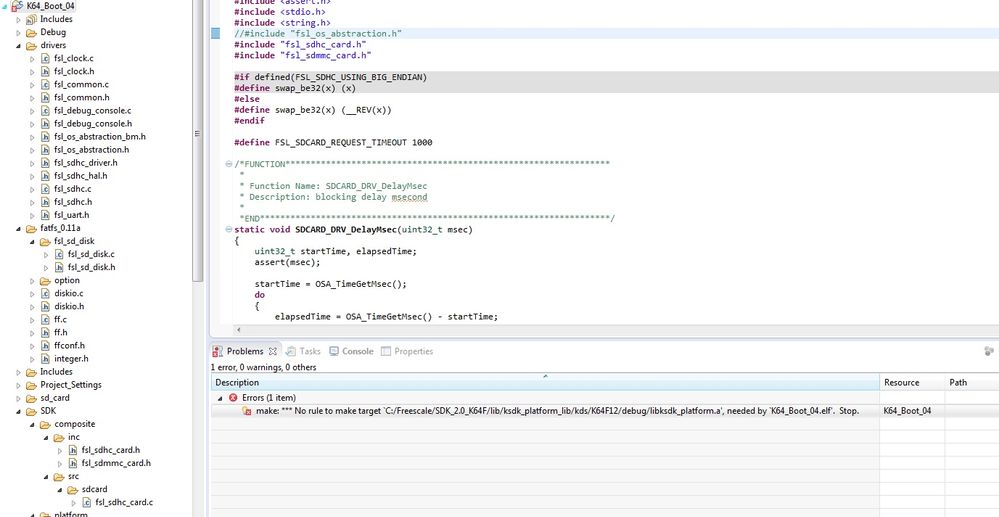Click the red error icon beside Errors
The width and height of the screenshot is (999, 517).
pyautogui.click(x=233, y=398)
